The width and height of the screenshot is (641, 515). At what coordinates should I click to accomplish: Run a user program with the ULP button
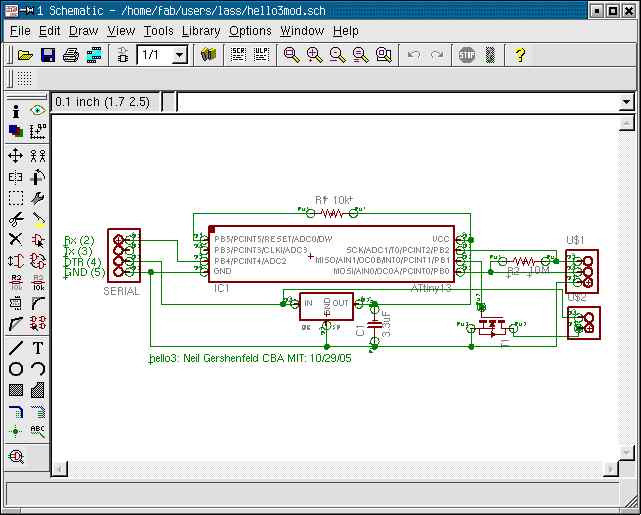point(259,55)
